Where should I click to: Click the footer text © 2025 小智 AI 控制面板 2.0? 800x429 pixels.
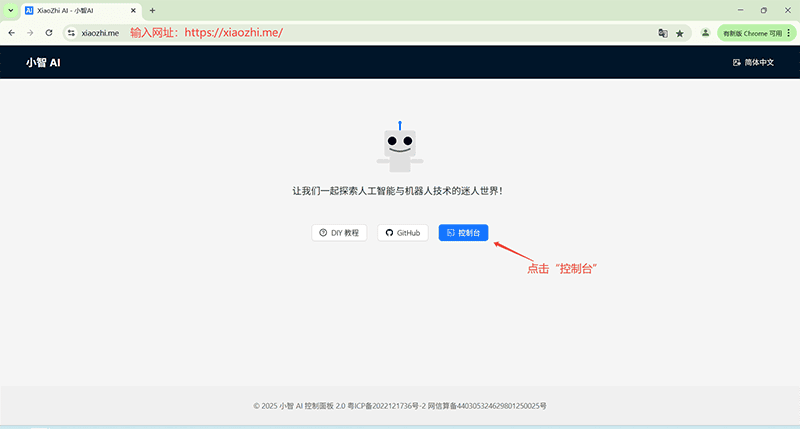(299, 406)
